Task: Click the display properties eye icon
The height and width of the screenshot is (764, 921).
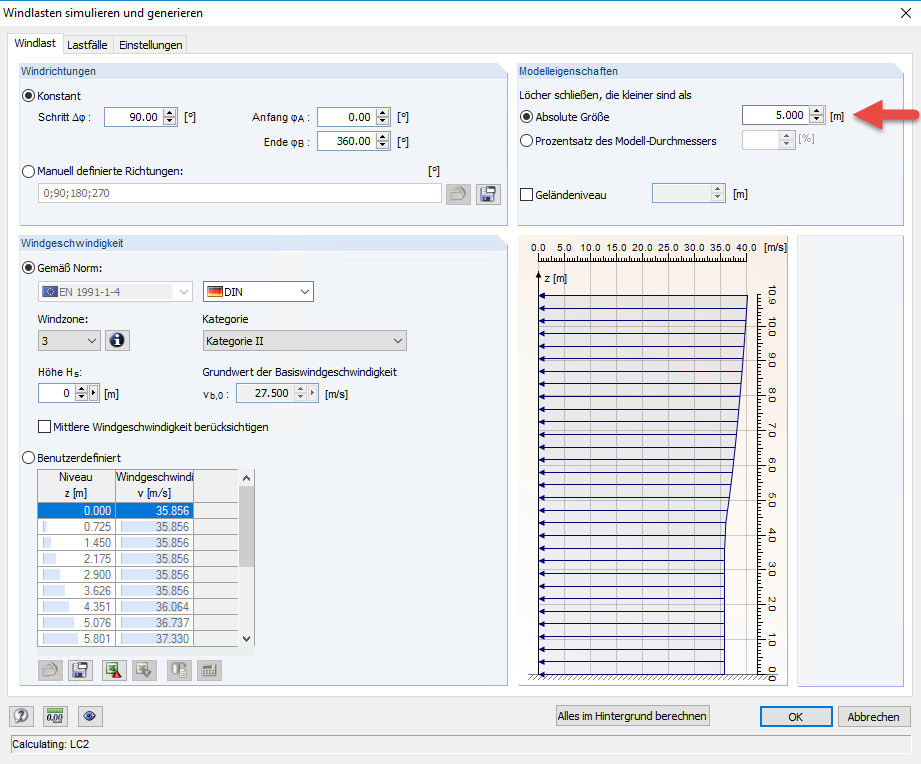Action: pyautogui.click(x=90, y=716)
